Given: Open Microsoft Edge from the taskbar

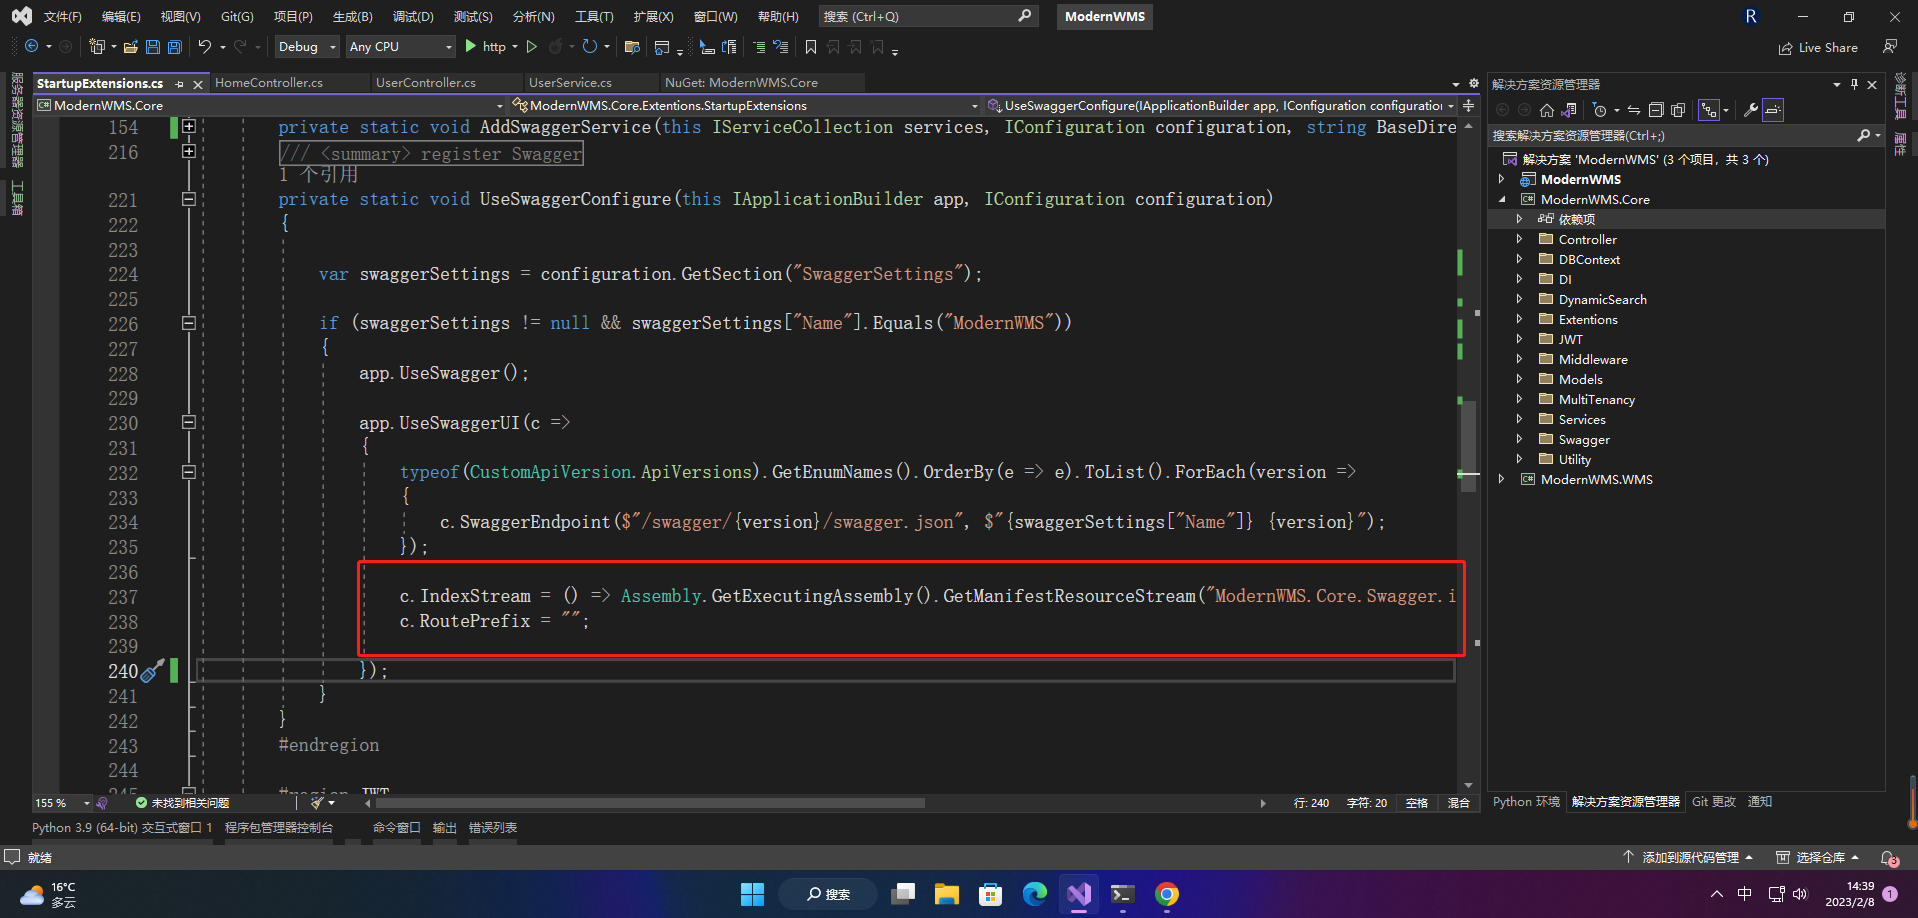Looking at the screenshot, I should (1035, 894).
